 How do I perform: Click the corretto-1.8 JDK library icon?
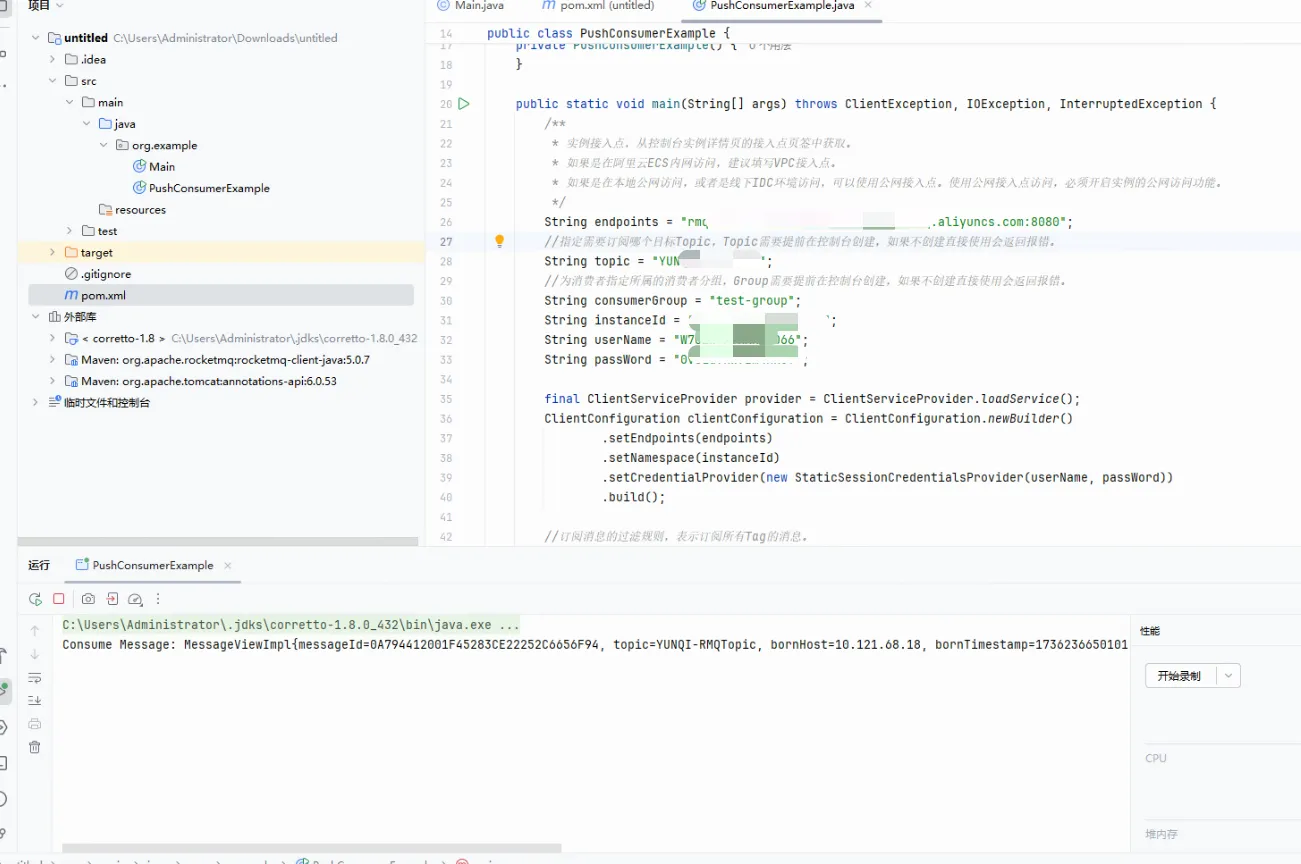pos(71,339)
